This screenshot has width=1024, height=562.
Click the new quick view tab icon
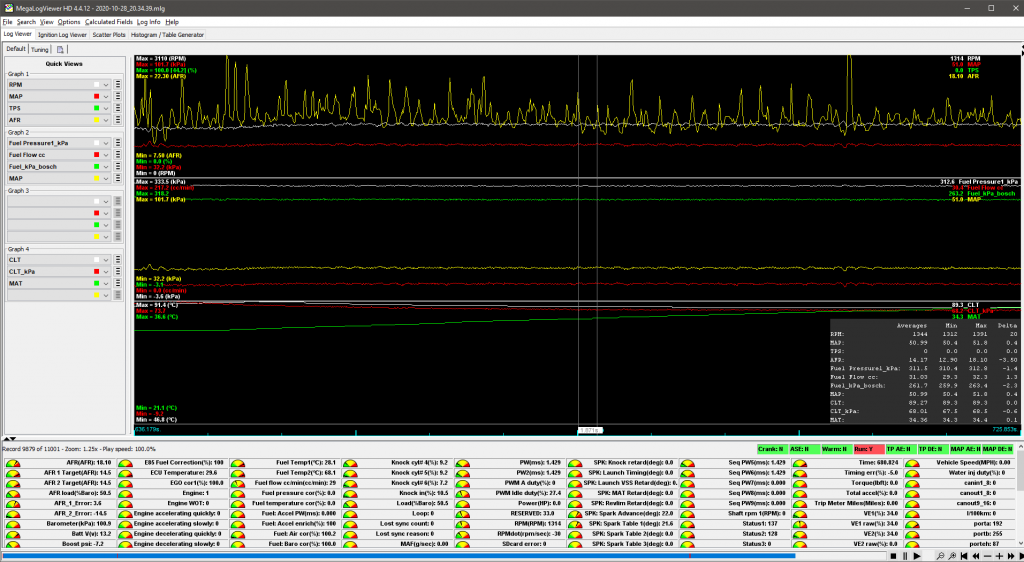coord(60,50)
